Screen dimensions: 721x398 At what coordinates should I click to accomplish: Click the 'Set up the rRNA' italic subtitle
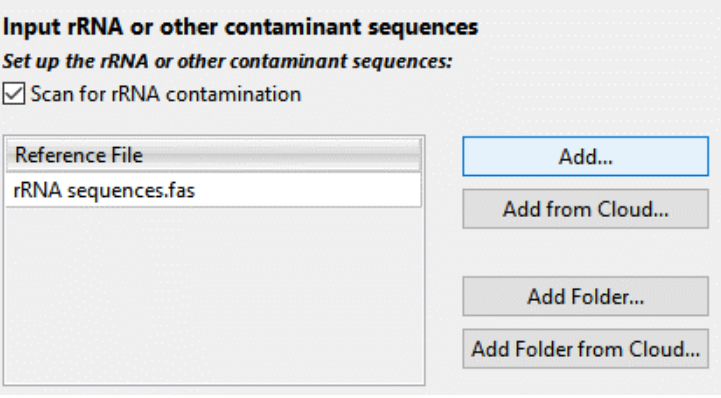pyautogui.click(x=228, y=61)
